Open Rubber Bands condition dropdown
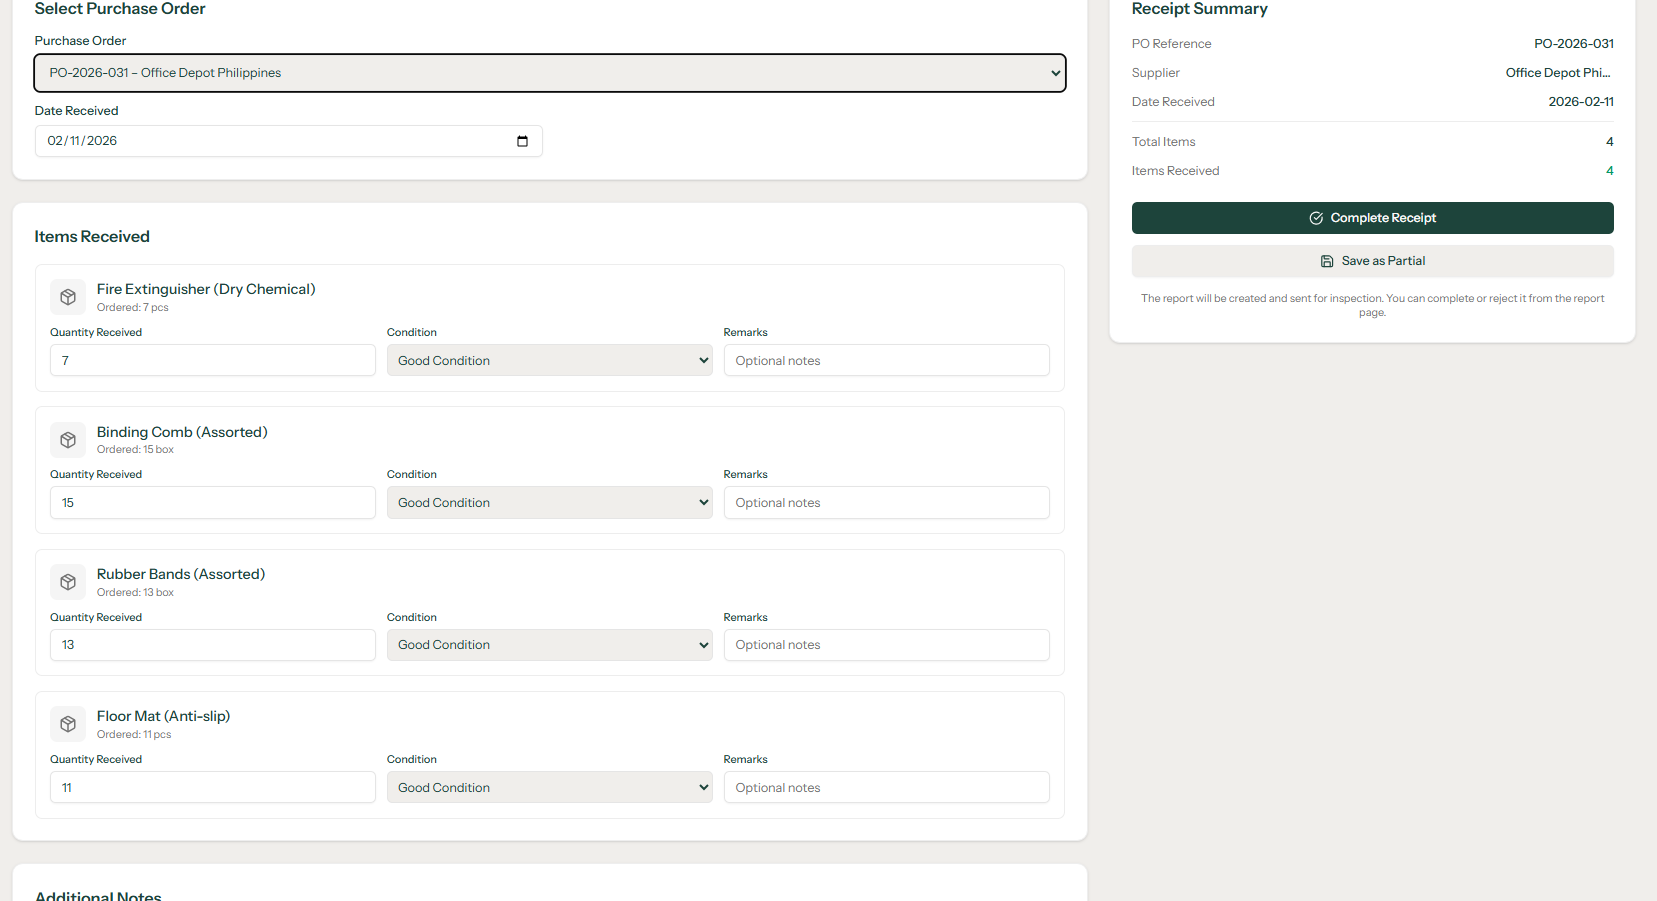This screenshot has height=901, width=1657. pyautogui.click(x=550, y=645)
